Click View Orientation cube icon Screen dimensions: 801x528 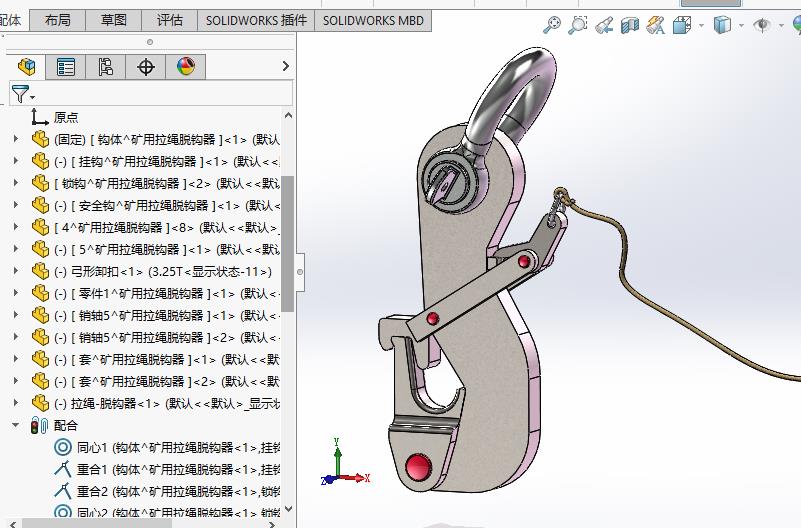(682, 25)
